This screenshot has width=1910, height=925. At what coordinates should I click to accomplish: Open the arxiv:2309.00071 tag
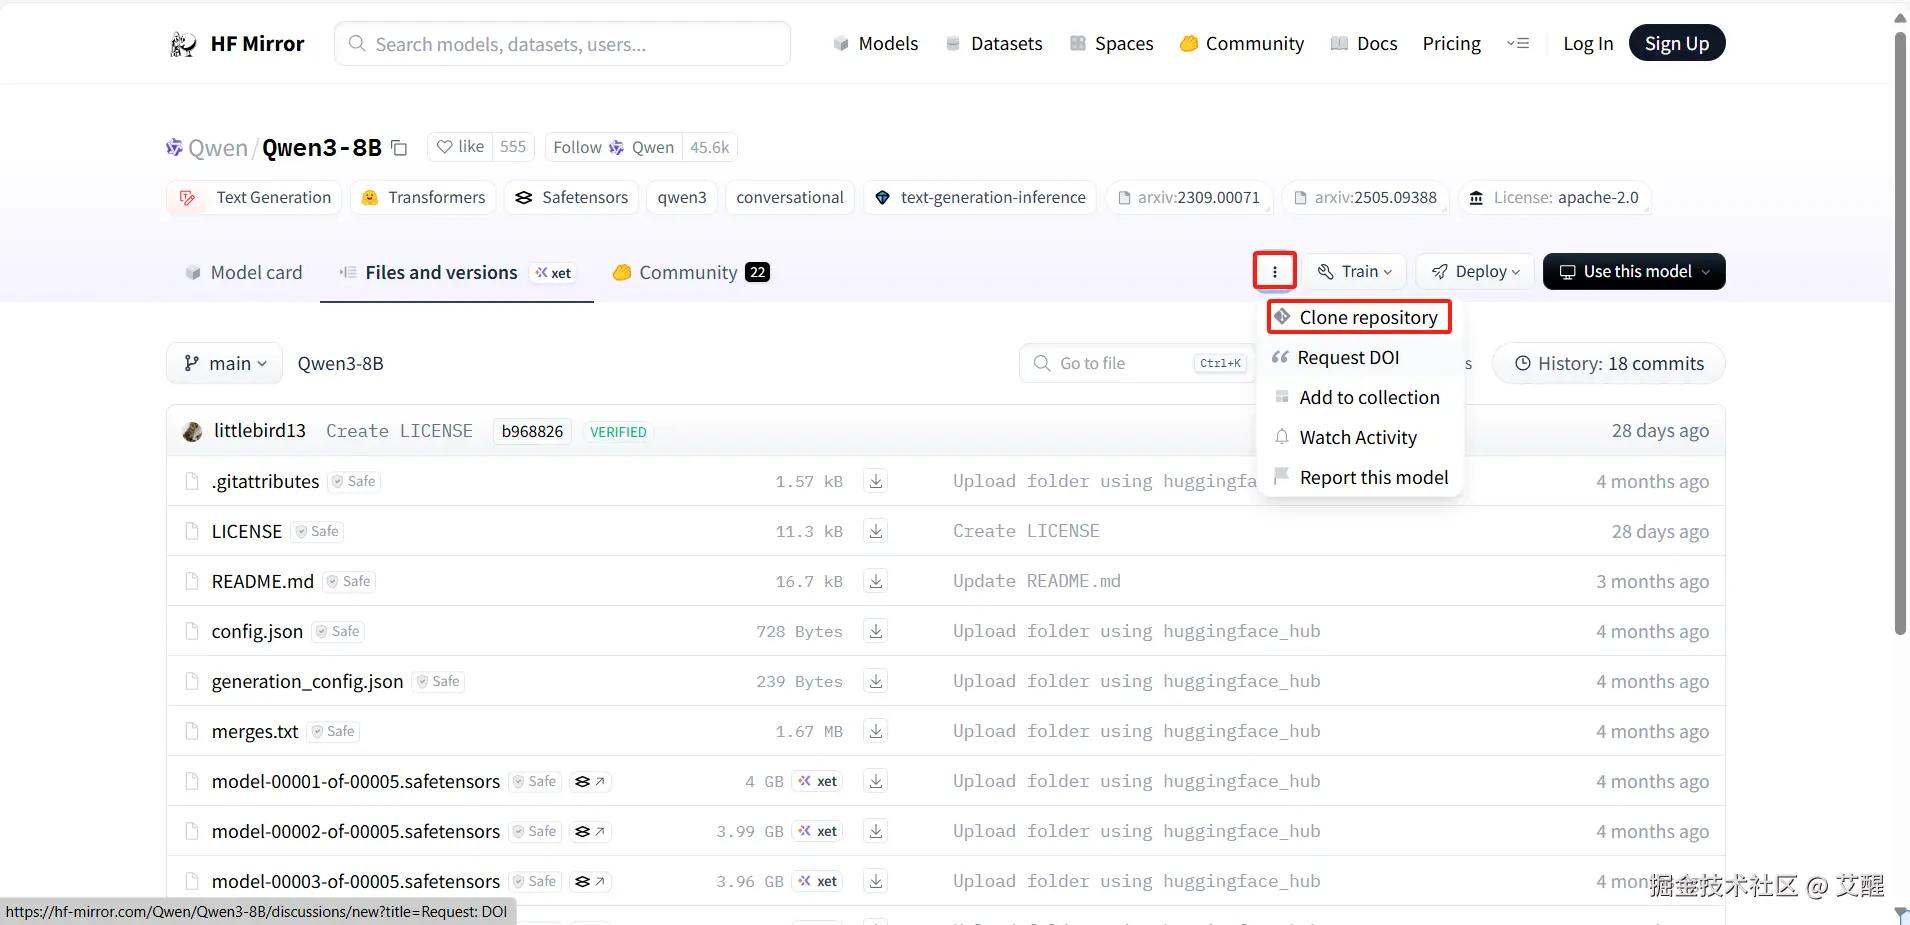[x=1189, y=198]
